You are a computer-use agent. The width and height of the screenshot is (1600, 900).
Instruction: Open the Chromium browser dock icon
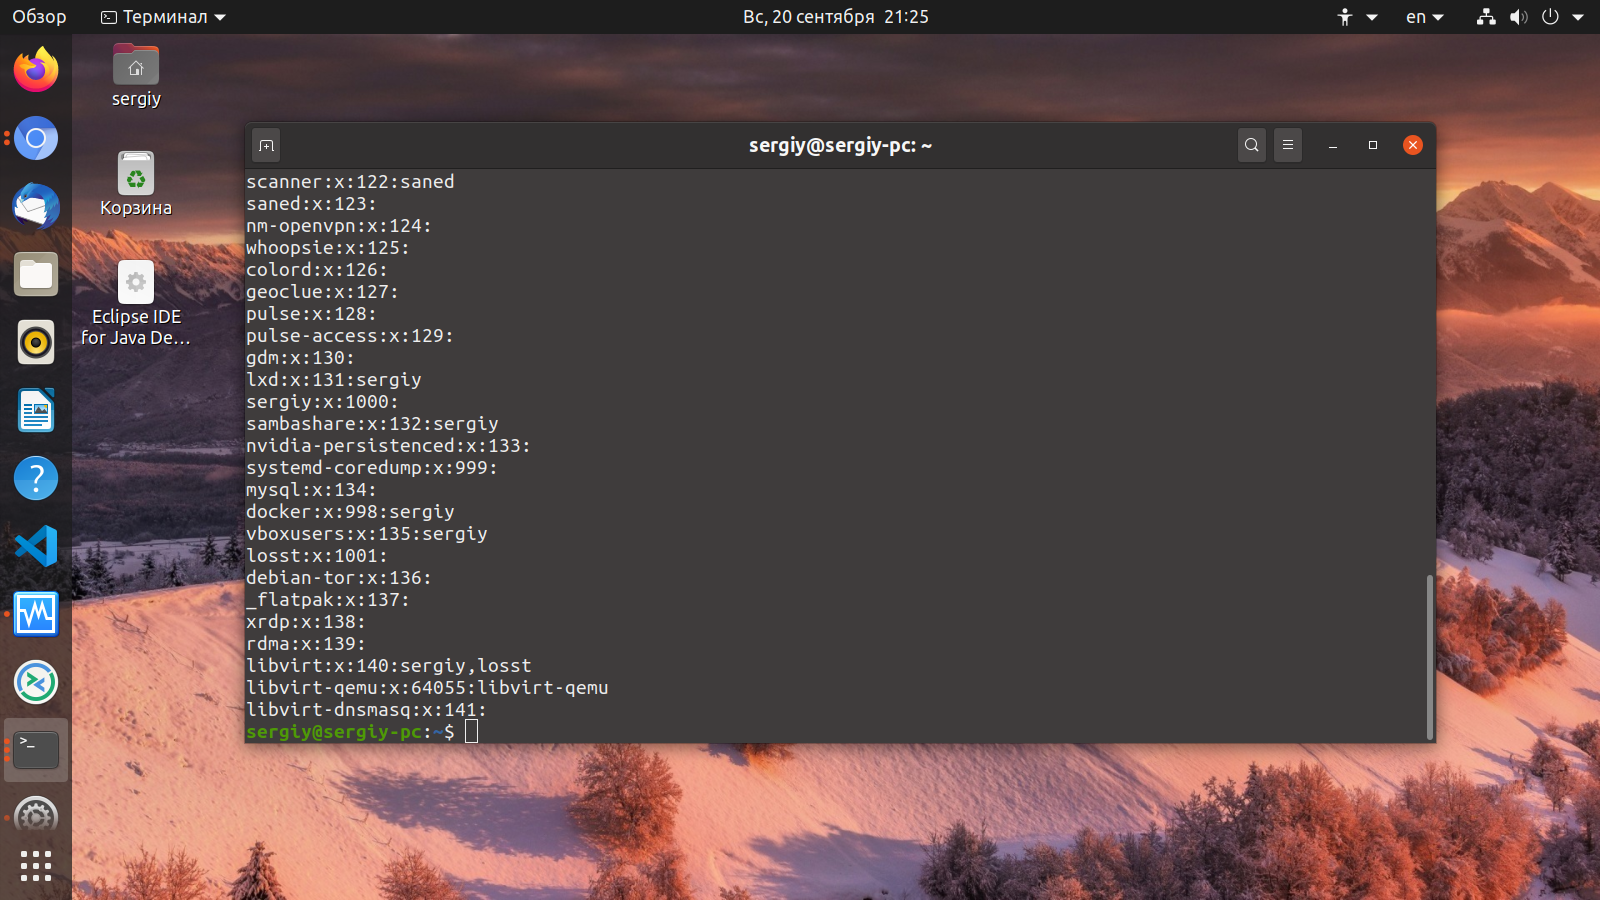pyautogui.click(x=36, y=138)
